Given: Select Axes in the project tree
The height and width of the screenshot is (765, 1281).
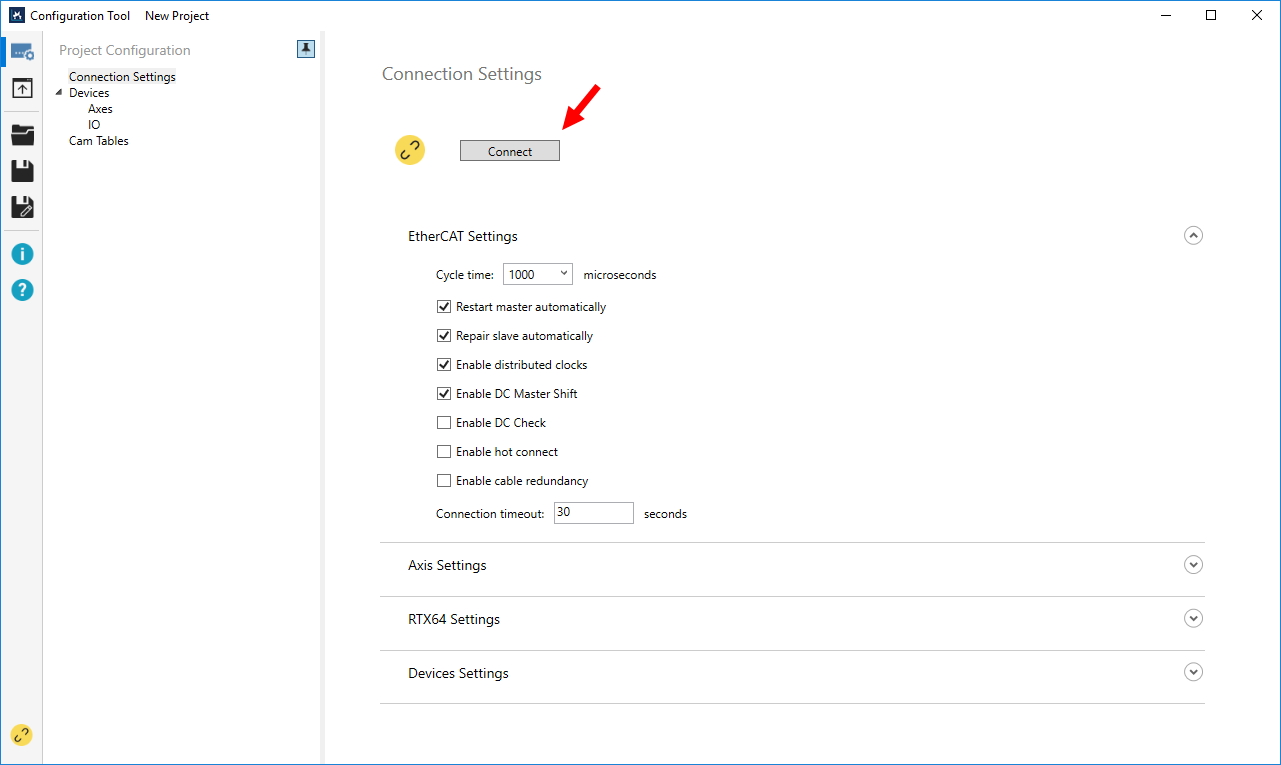Looking at the screenshot, I should (100, 109).
